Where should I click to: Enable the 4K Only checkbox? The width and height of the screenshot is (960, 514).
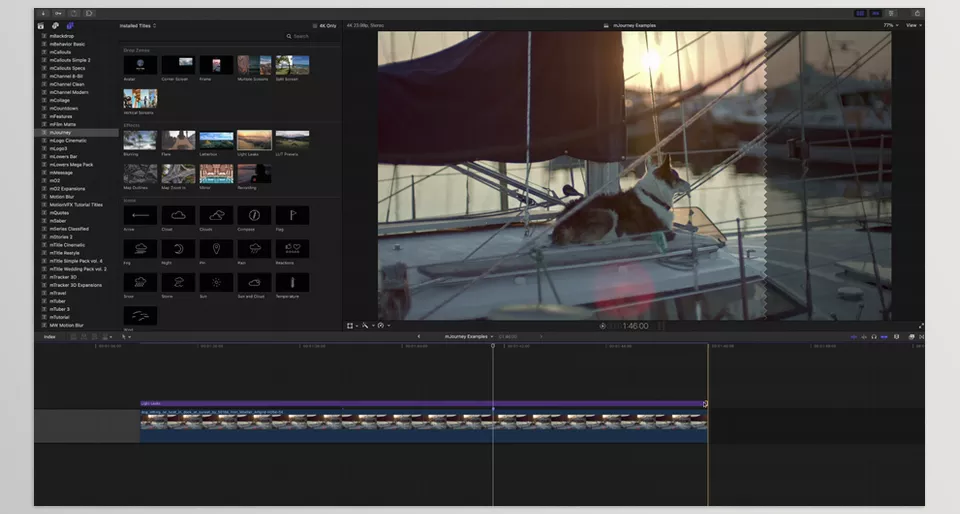[x=315, y=26]
